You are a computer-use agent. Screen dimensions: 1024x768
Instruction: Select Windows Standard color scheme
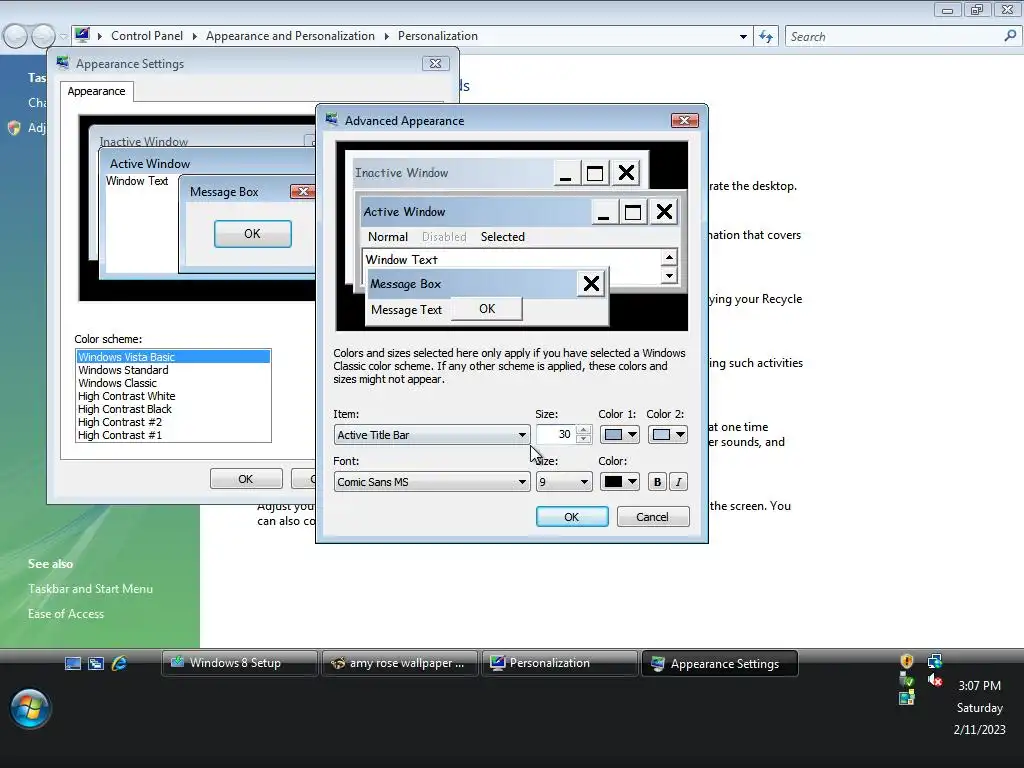173,370
